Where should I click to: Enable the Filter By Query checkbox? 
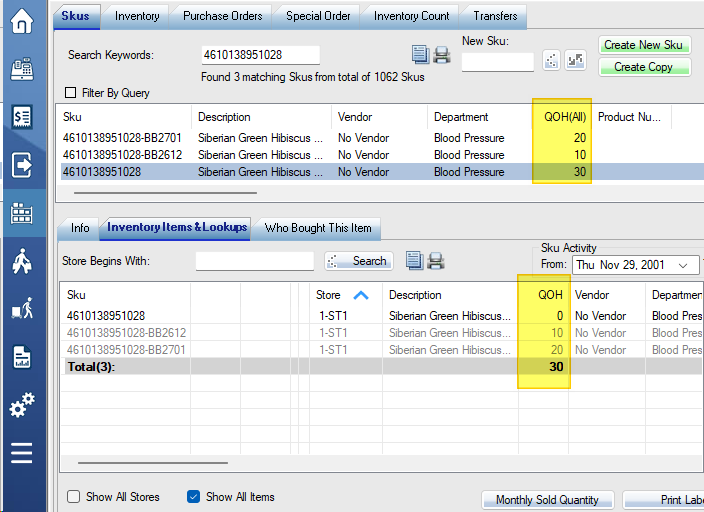71,93
